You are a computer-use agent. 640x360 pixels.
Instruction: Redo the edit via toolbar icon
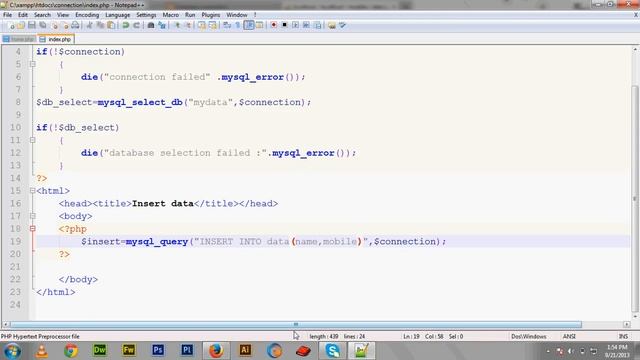click(x=137, y=25)
